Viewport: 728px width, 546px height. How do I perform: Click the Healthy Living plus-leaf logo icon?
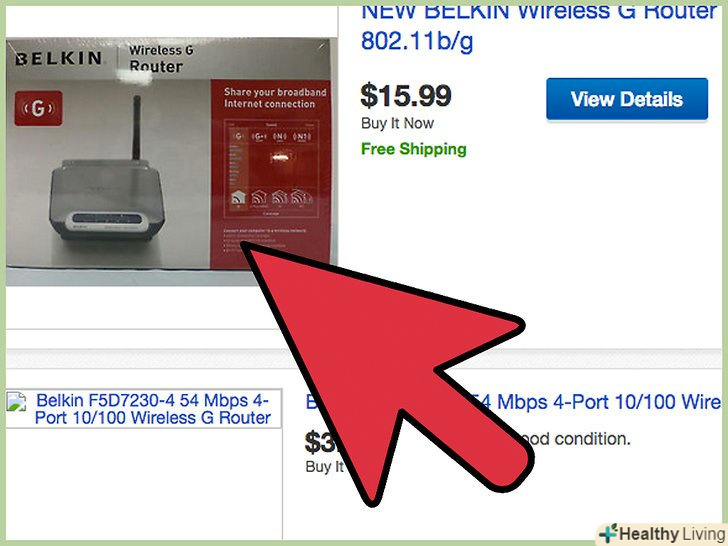click(x=609, y=533)
